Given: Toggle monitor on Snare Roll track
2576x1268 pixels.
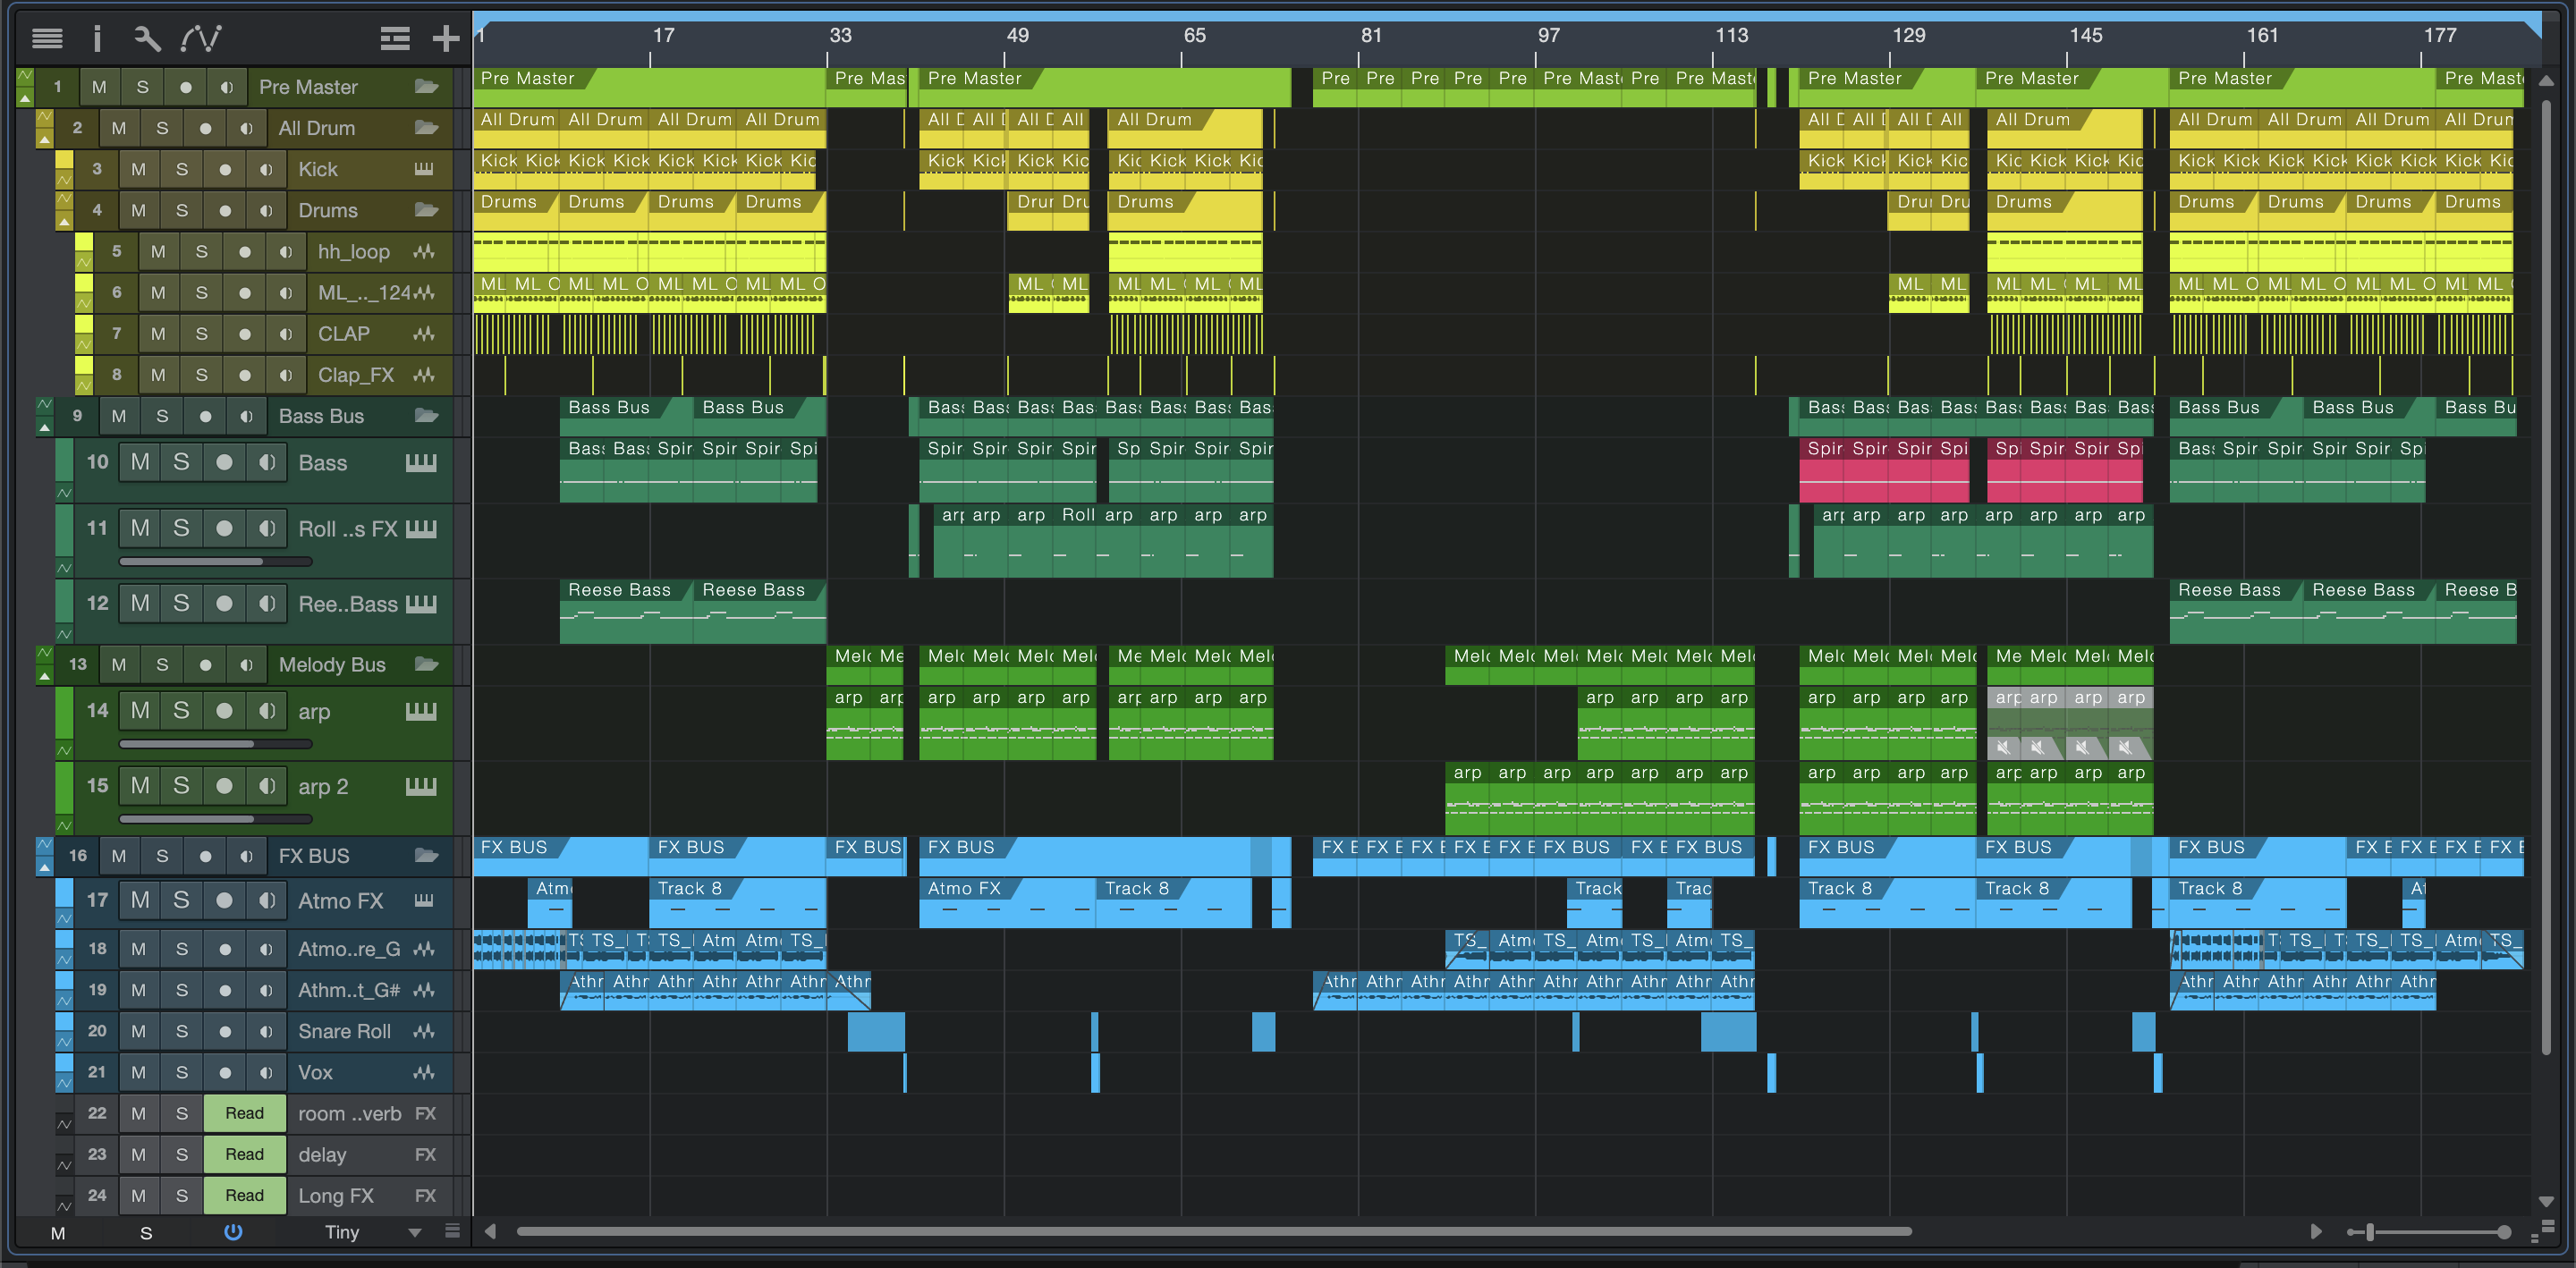Looking at the screenshot, I should [266, 1031].
